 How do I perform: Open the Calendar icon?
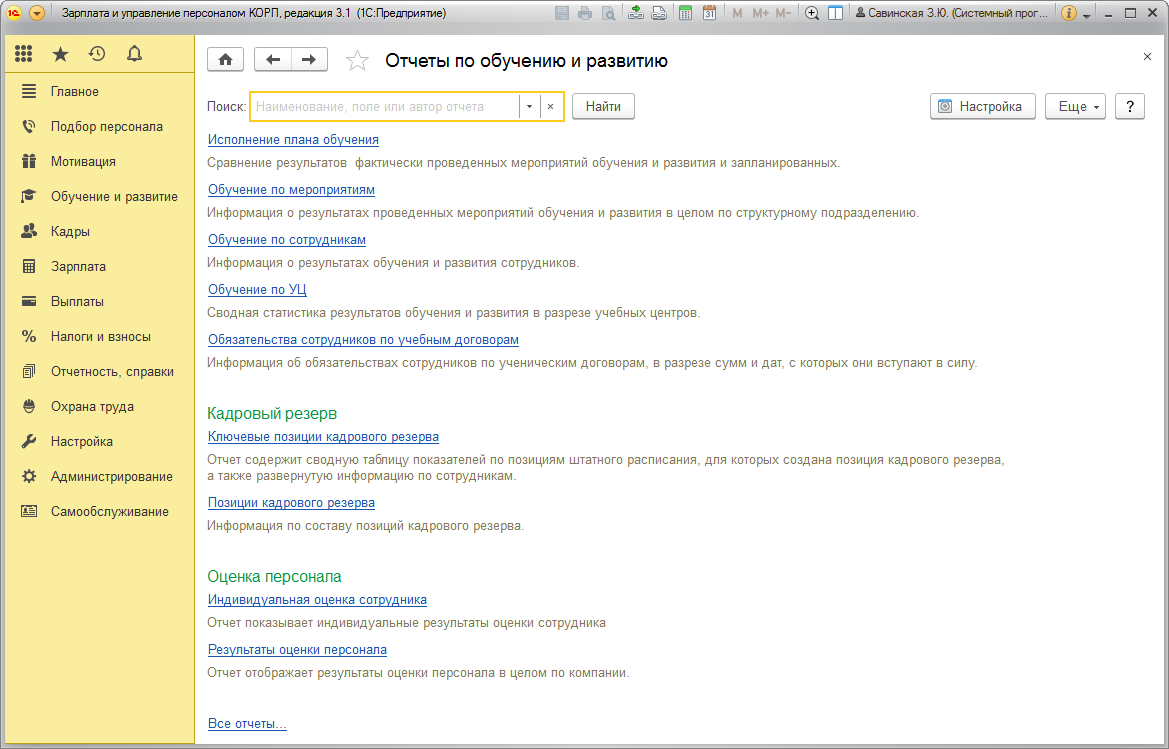[710, 13]
